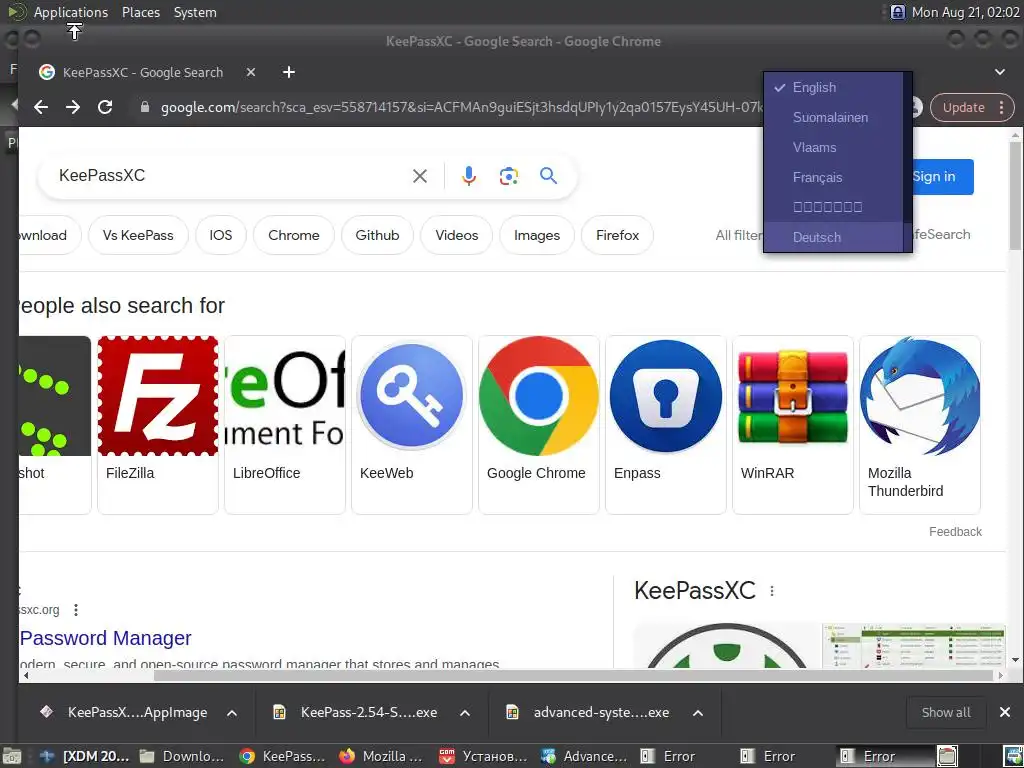
Task: Click Show all downloads
Action: 946,712
